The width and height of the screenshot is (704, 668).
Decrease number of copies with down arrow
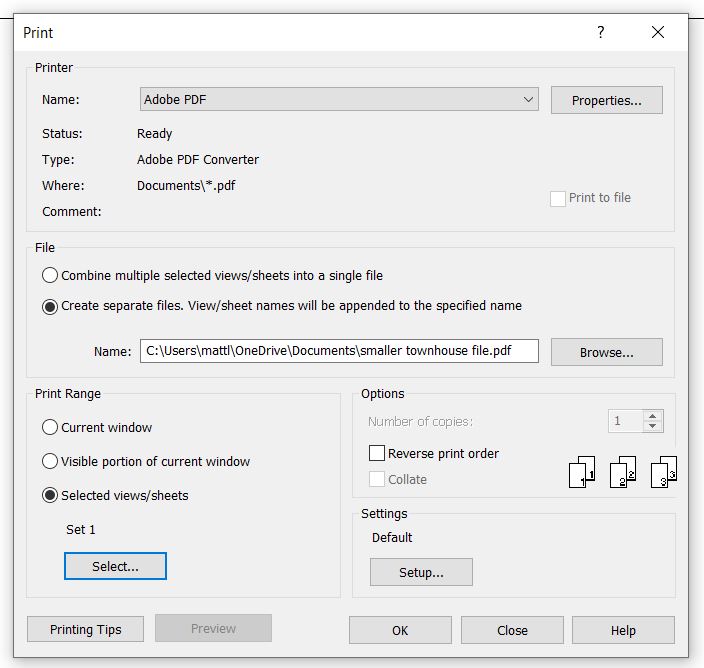click(653, 426)
